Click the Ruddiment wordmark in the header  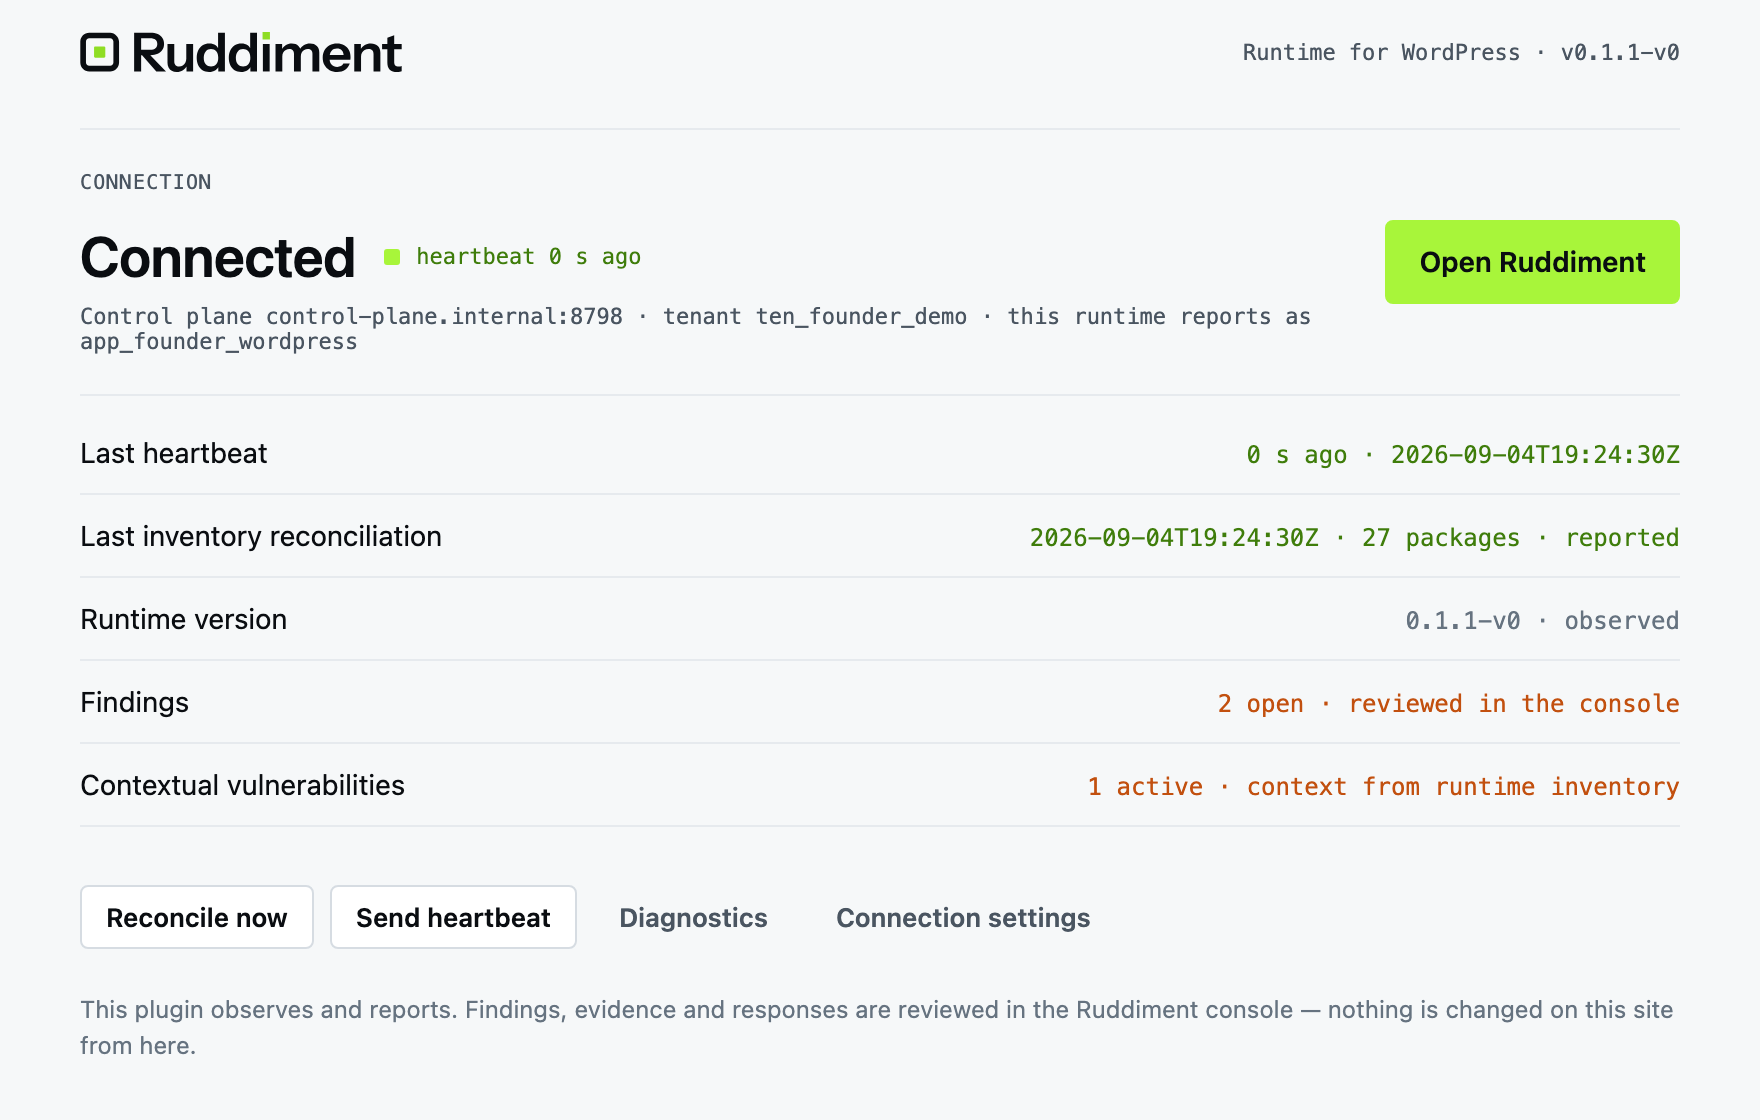point(267,53)
